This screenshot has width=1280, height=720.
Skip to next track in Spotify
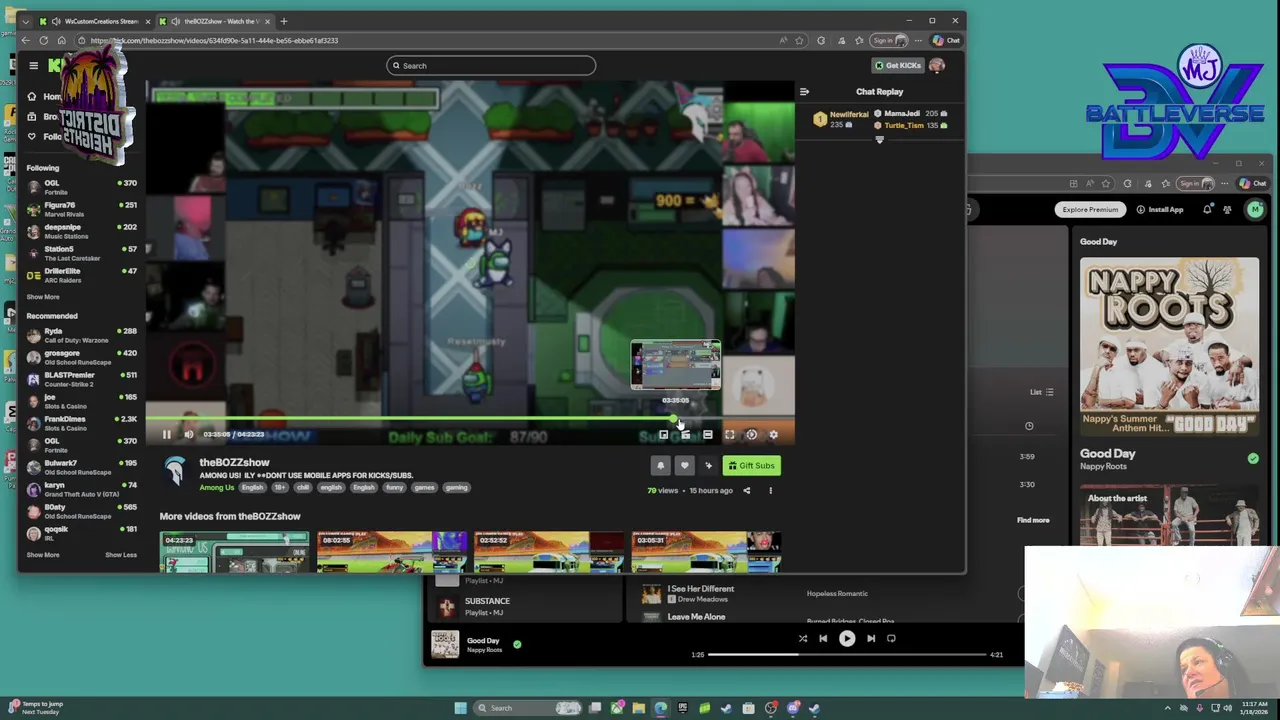point(871,638)
